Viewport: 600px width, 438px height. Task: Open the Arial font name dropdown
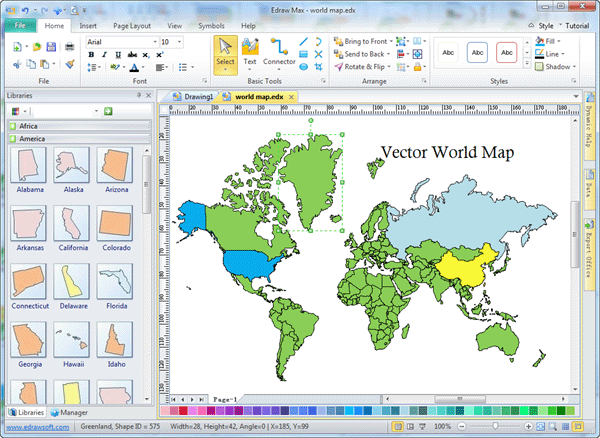(153, 42)
